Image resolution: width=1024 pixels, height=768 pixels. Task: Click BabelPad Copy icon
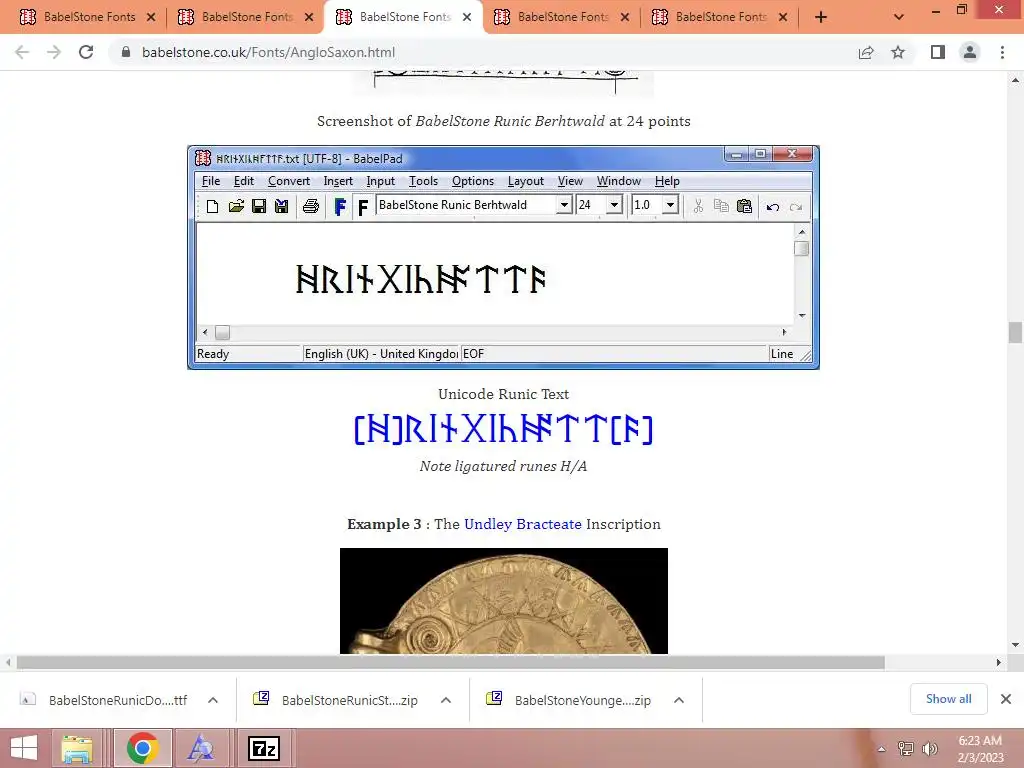click(x=721, y=206)
